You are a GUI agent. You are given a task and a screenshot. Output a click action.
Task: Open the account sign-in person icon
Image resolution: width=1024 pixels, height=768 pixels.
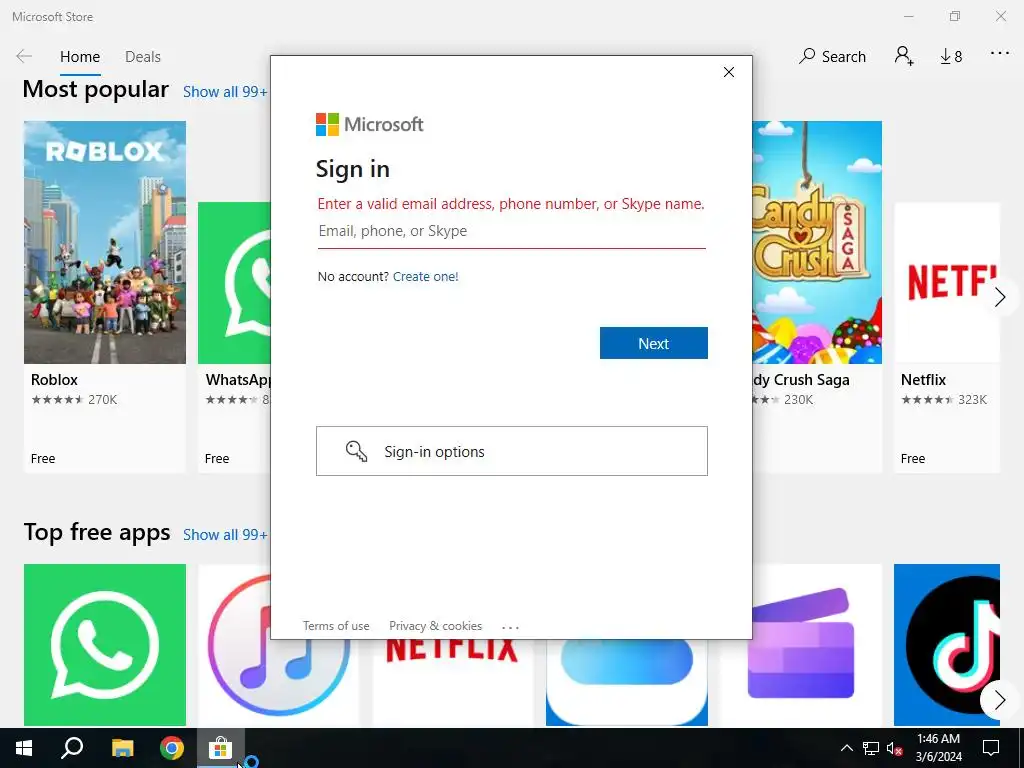[904, 56]
